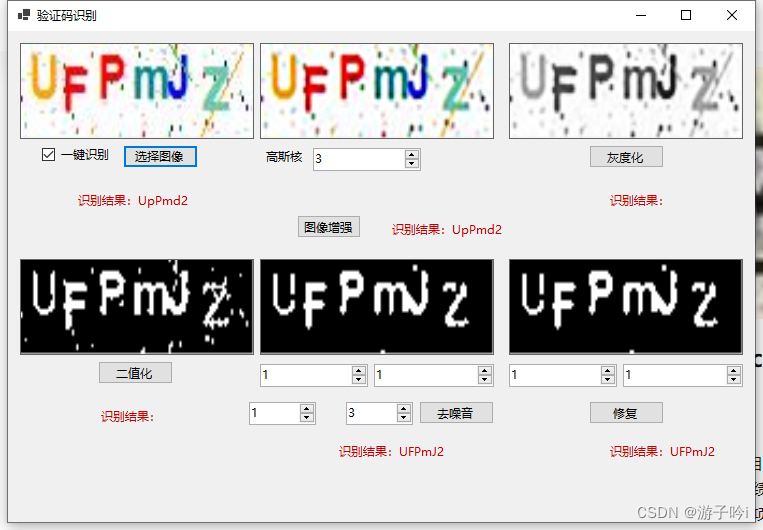Click up arrow of first field under repaired image
This screenshot has height=530, width=763.
608,371
